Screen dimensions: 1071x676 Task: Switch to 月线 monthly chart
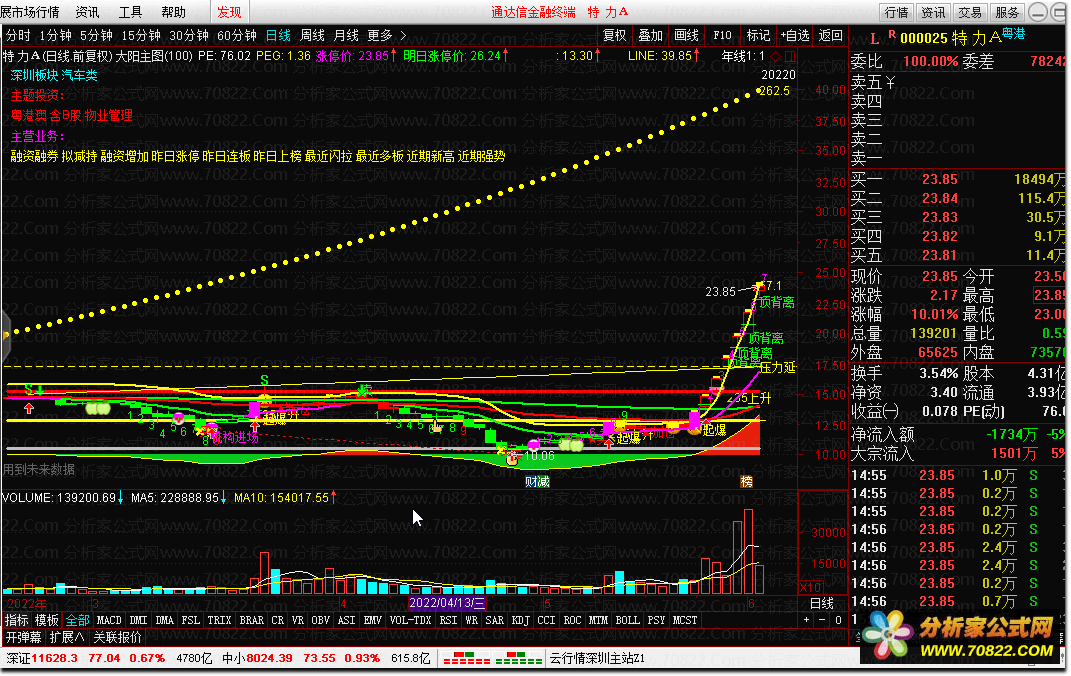(346, 36)
